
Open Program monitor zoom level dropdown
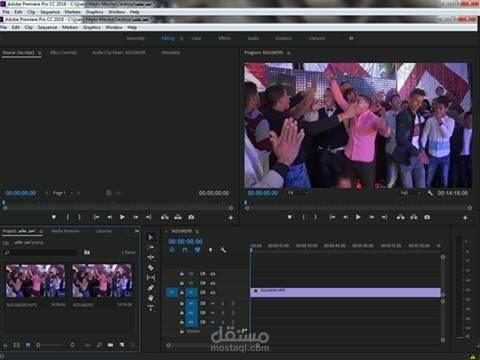pos(298,193)
